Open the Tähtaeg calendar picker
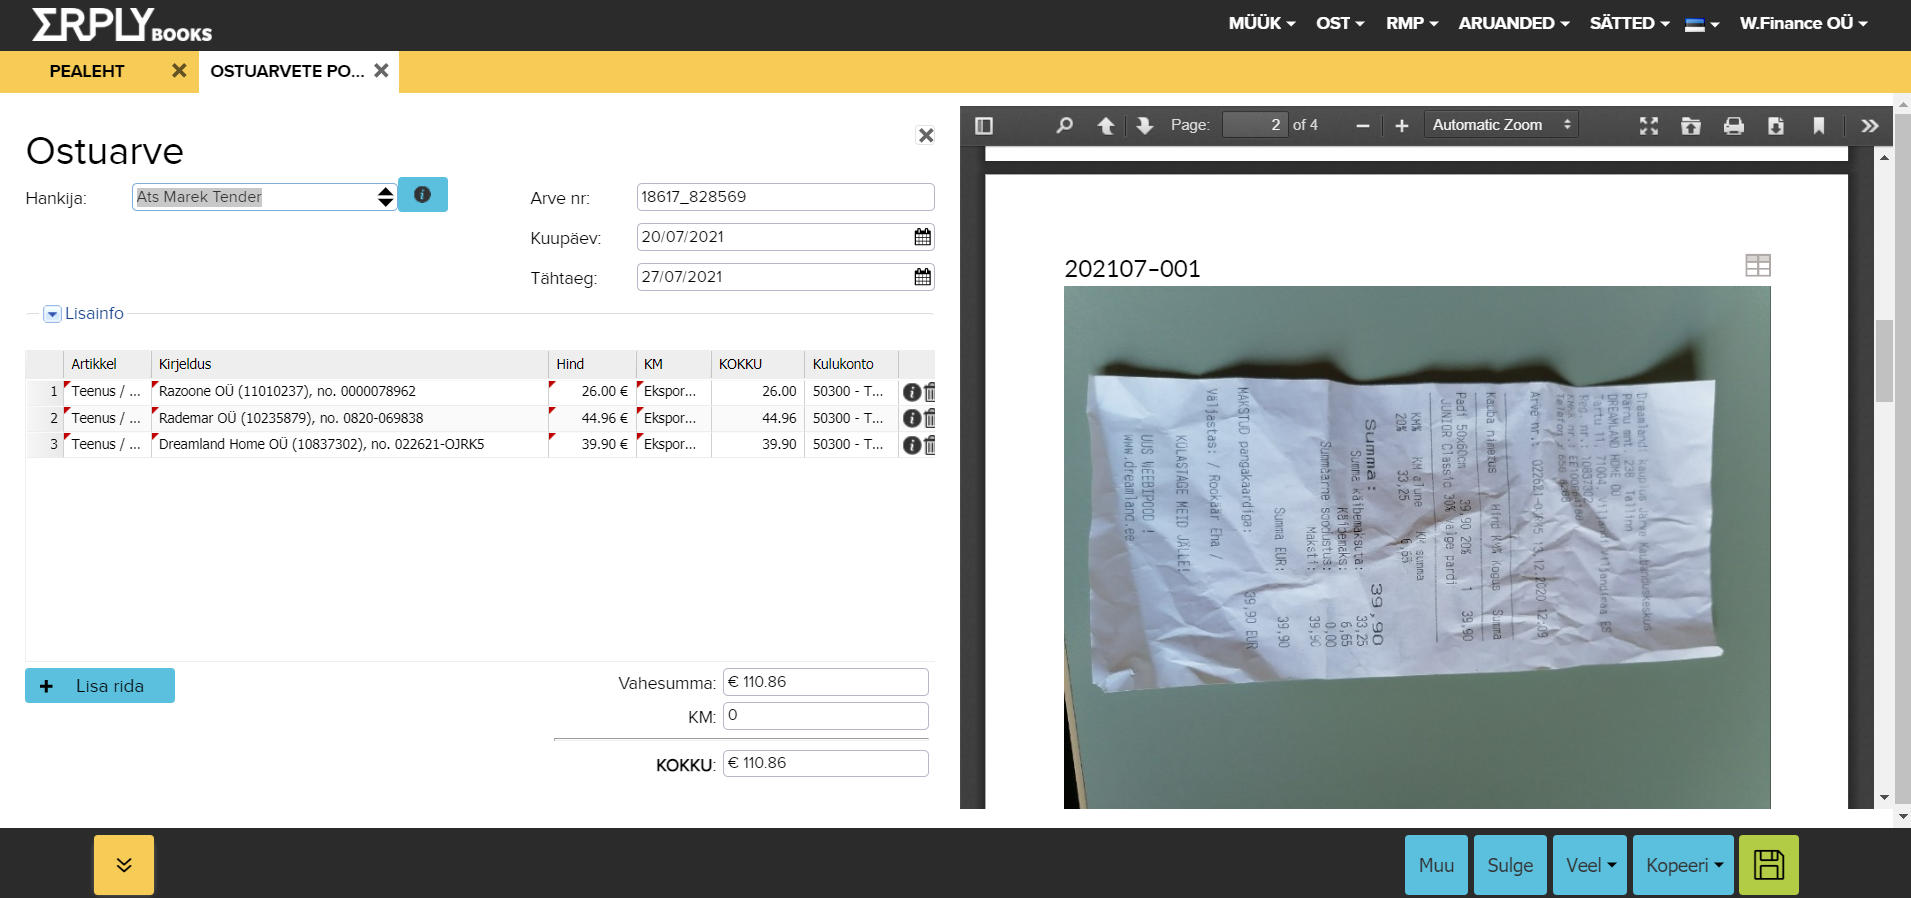Viewport: 1911px width, 898px height. coord(922,277)
